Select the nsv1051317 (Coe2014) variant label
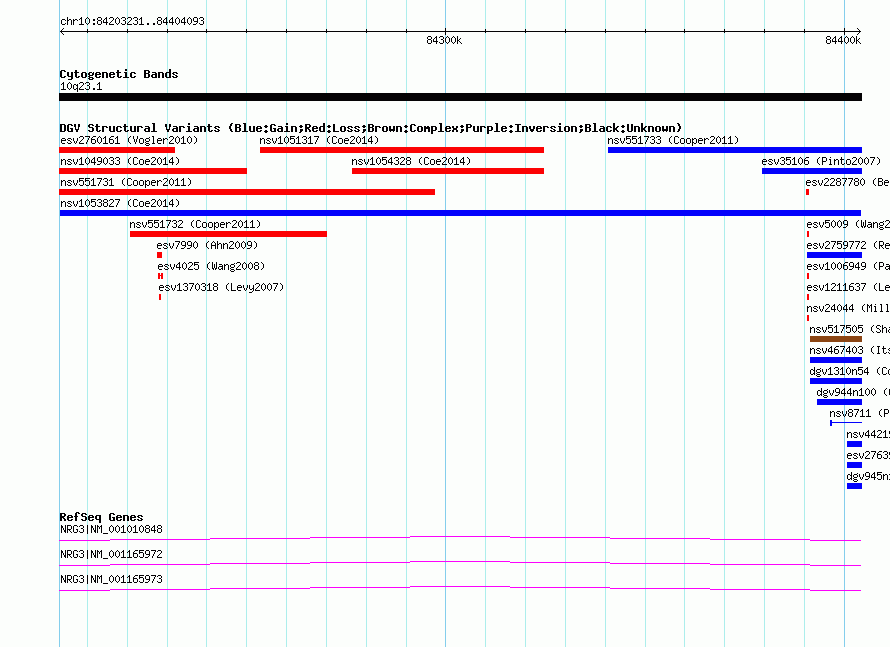The width and height of the screenshot is (890, 647). click(319, 140)
